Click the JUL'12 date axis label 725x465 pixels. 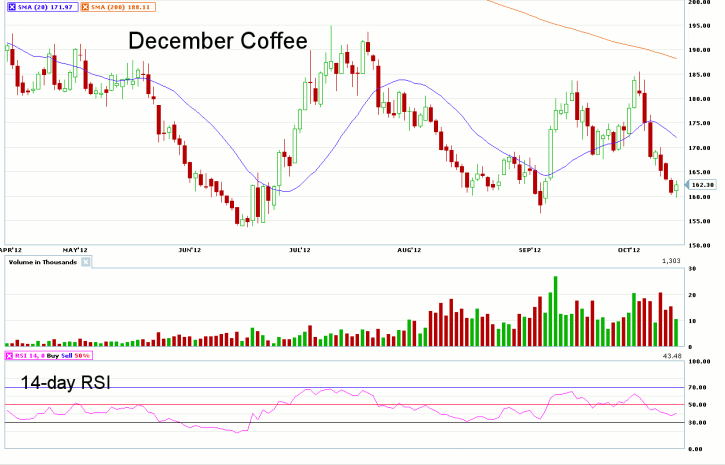pyautogui.click(x=299, y=250)
